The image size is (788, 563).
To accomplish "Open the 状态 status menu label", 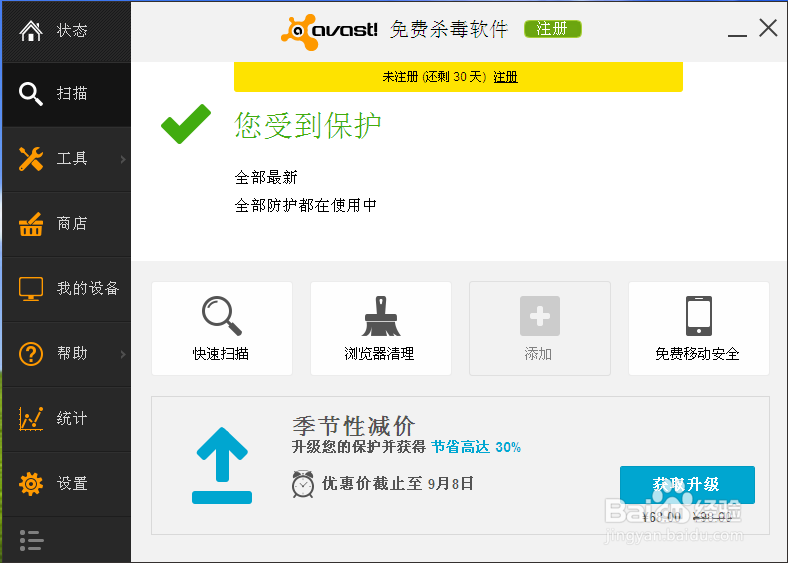I will point(72,30).
